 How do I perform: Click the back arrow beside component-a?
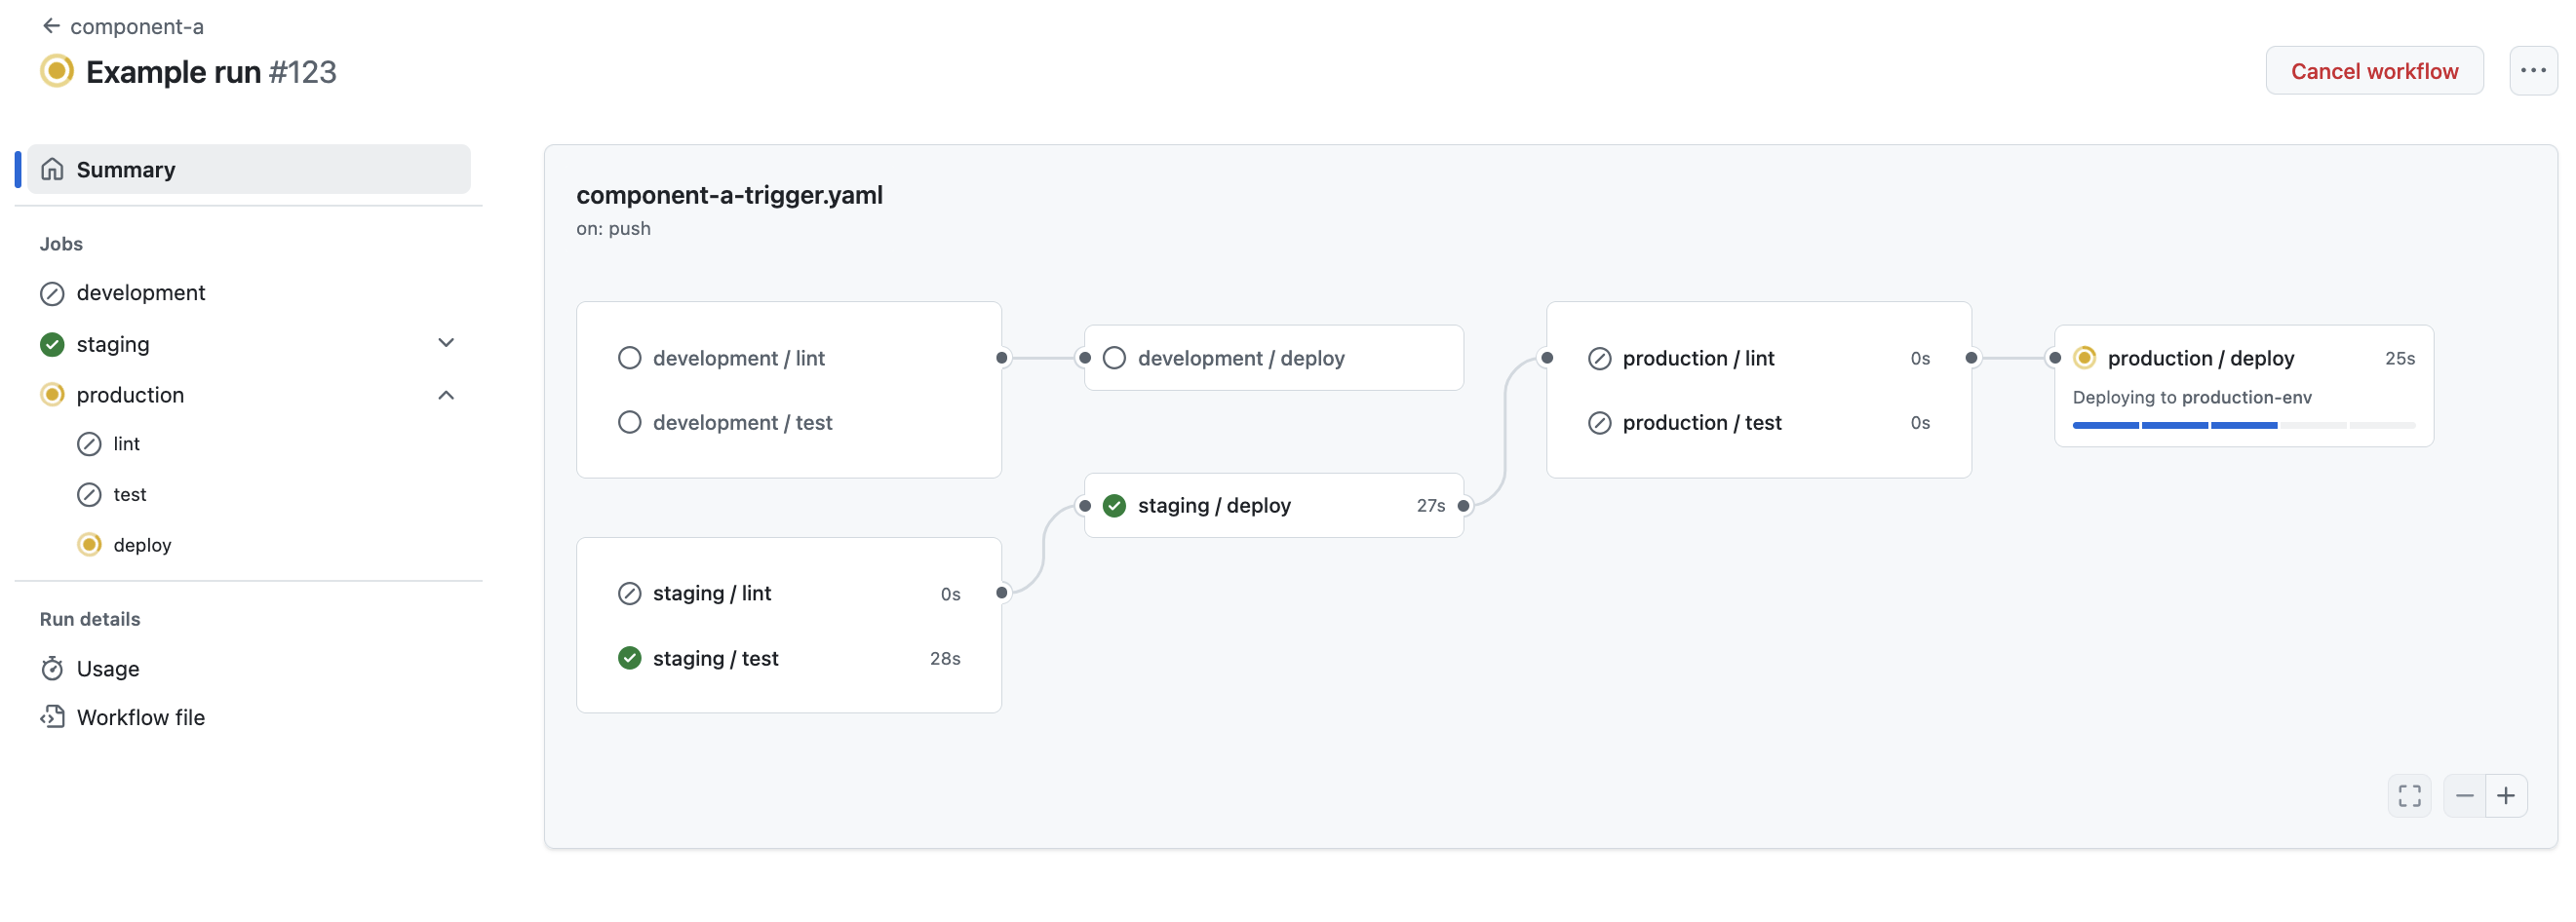click(x=50, y=25)
